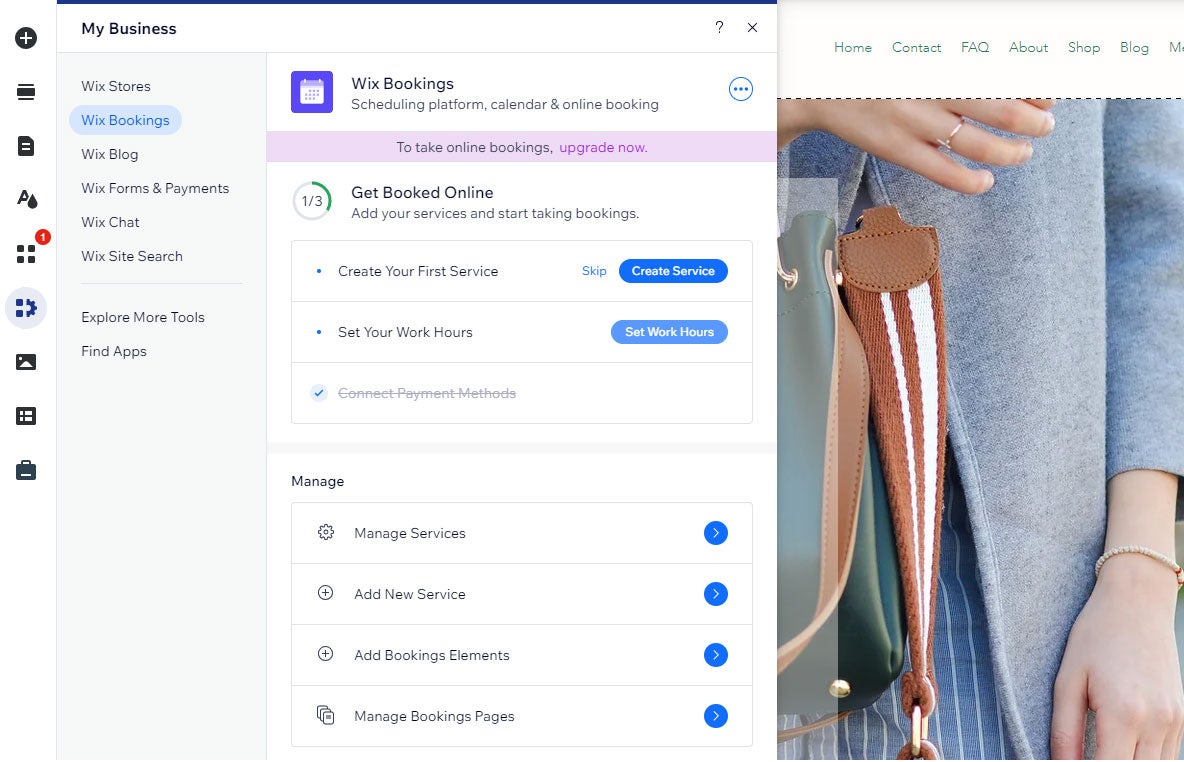
Task: Click the Blog link in site menu
Action: pyautogui.click(x=1134, y=48)
